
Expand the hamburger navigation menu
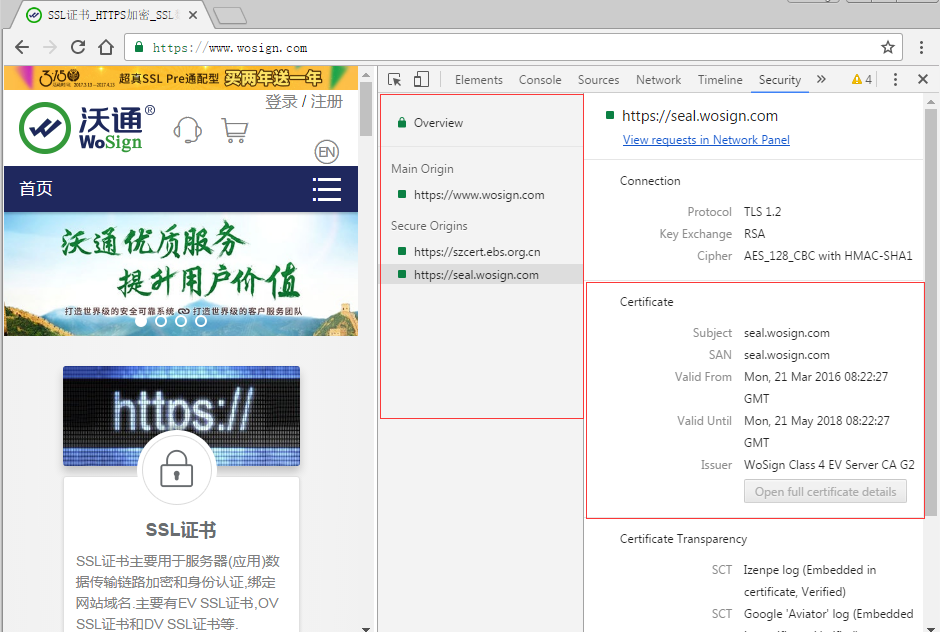click(327, 189)
